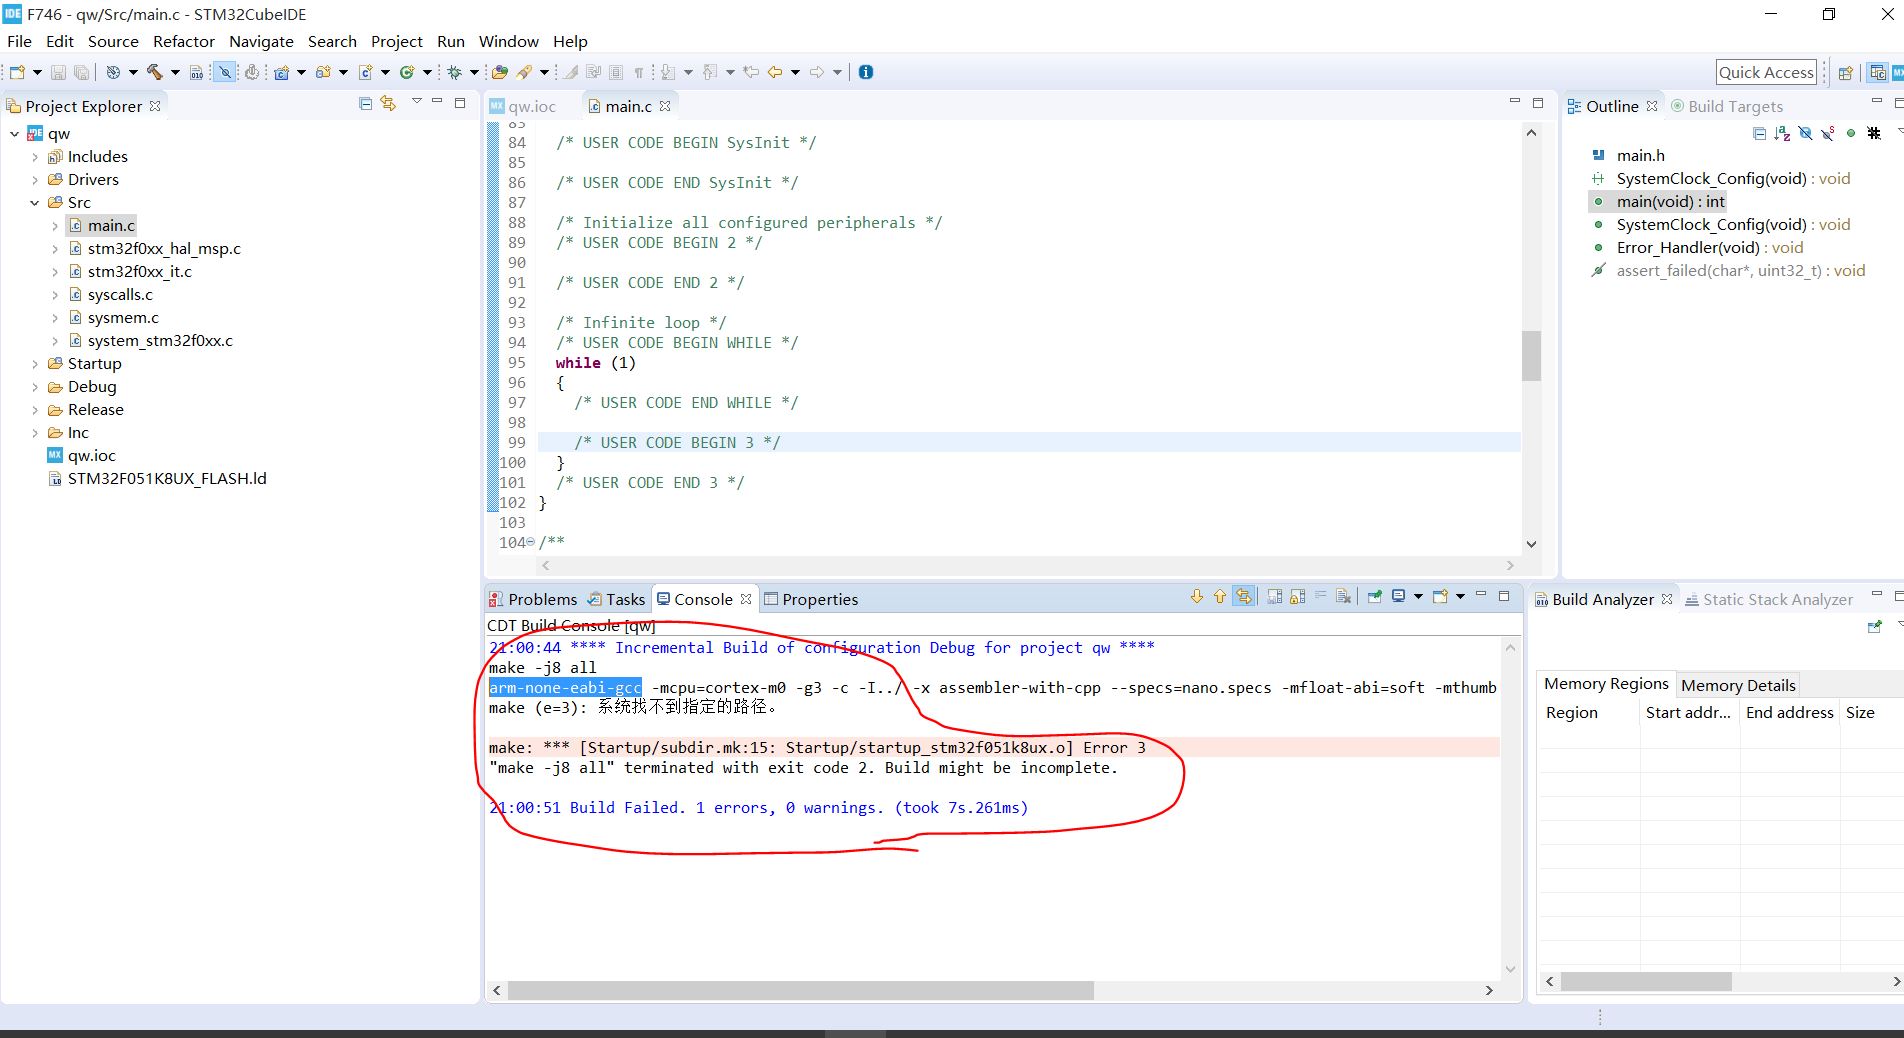Toggle Console Scroll Lock icon
This screenshot has width=1904, height=1038.
click(1297, 597)
